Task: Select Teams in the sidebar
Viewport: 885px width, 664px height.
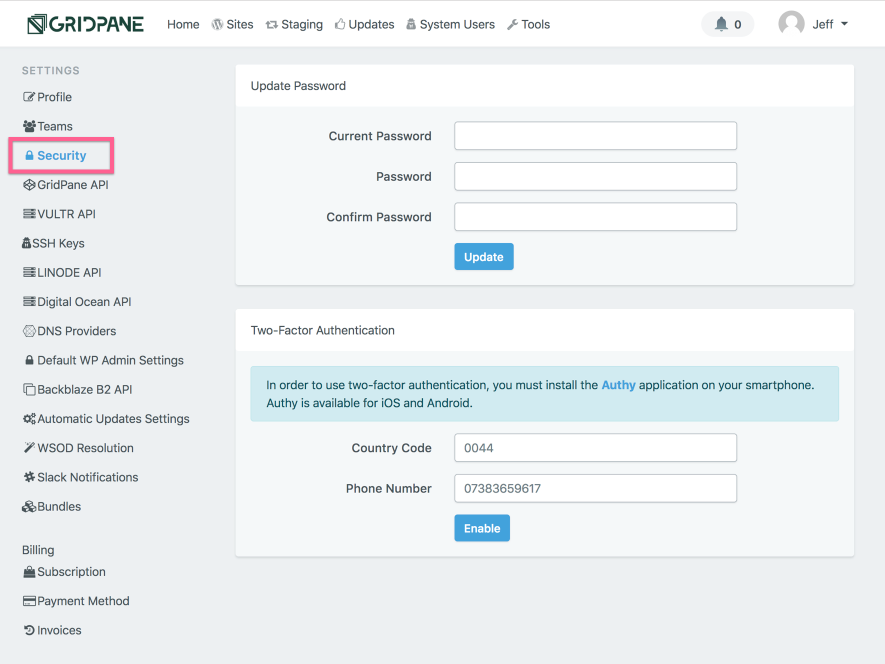Action: click(47, 126)
